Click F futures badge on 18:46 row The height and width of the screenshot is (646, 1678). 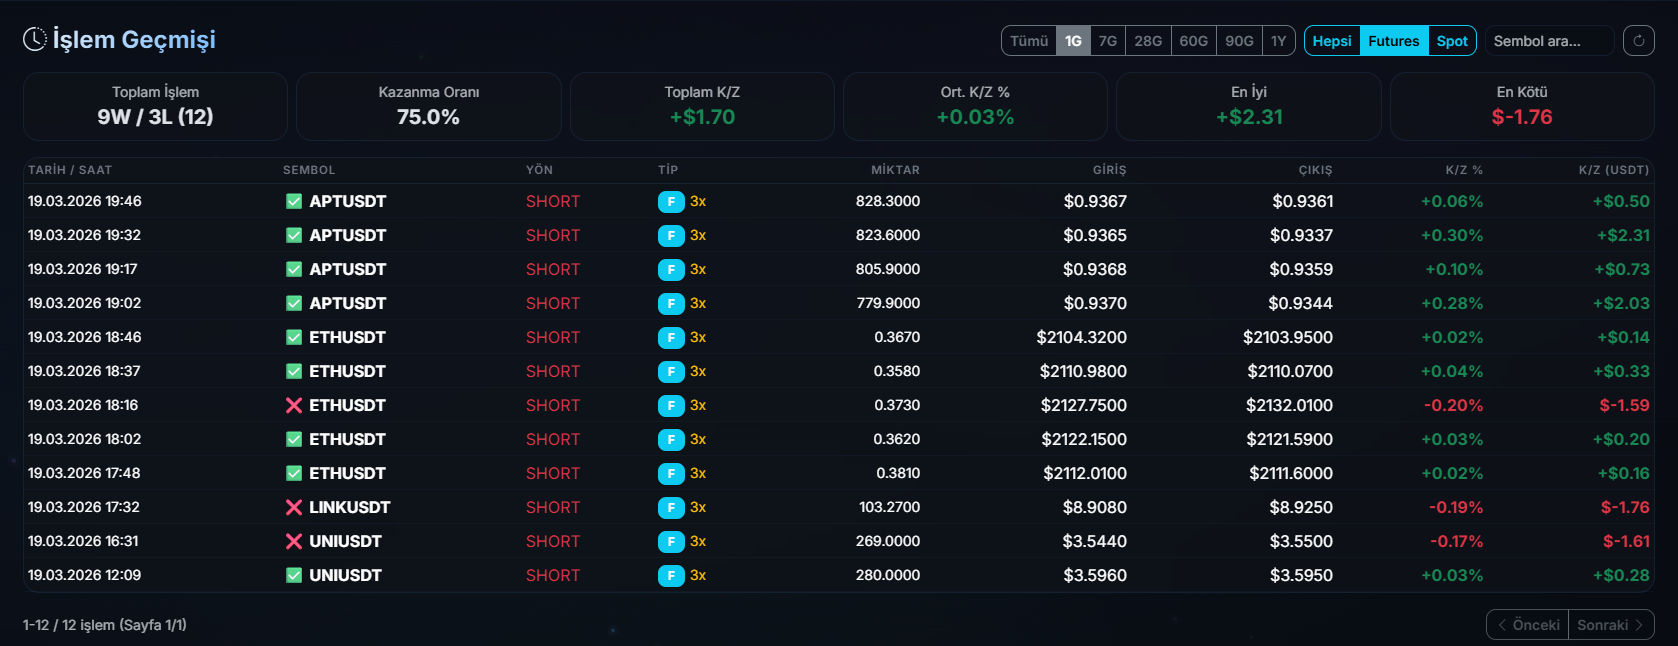[x=671, y=337]
